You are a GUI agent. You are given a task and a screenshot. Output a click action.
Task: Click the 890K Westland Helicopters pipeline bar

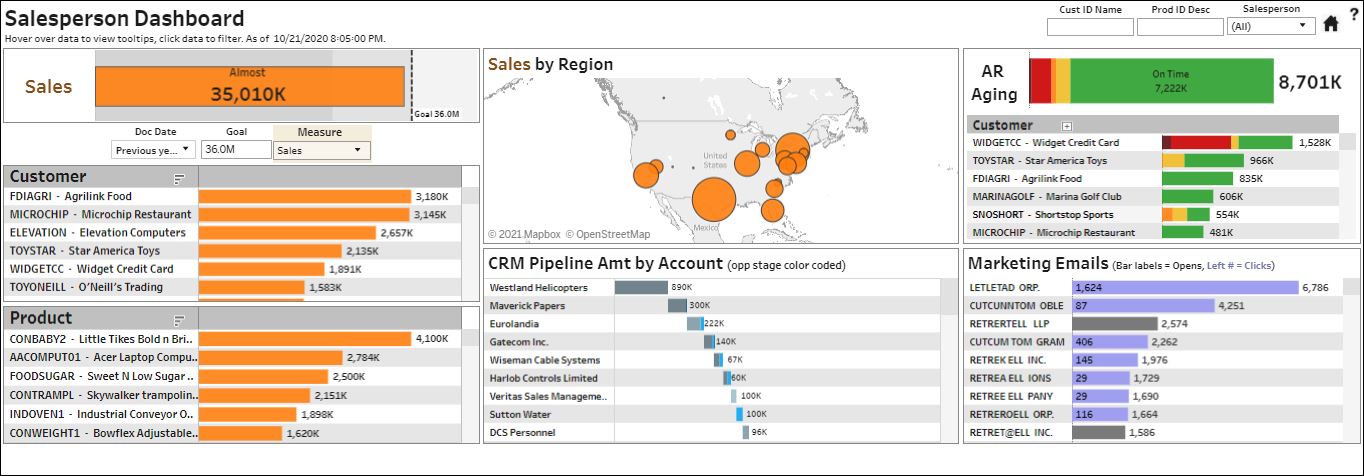pyautogui.click(x=641, y=287)
